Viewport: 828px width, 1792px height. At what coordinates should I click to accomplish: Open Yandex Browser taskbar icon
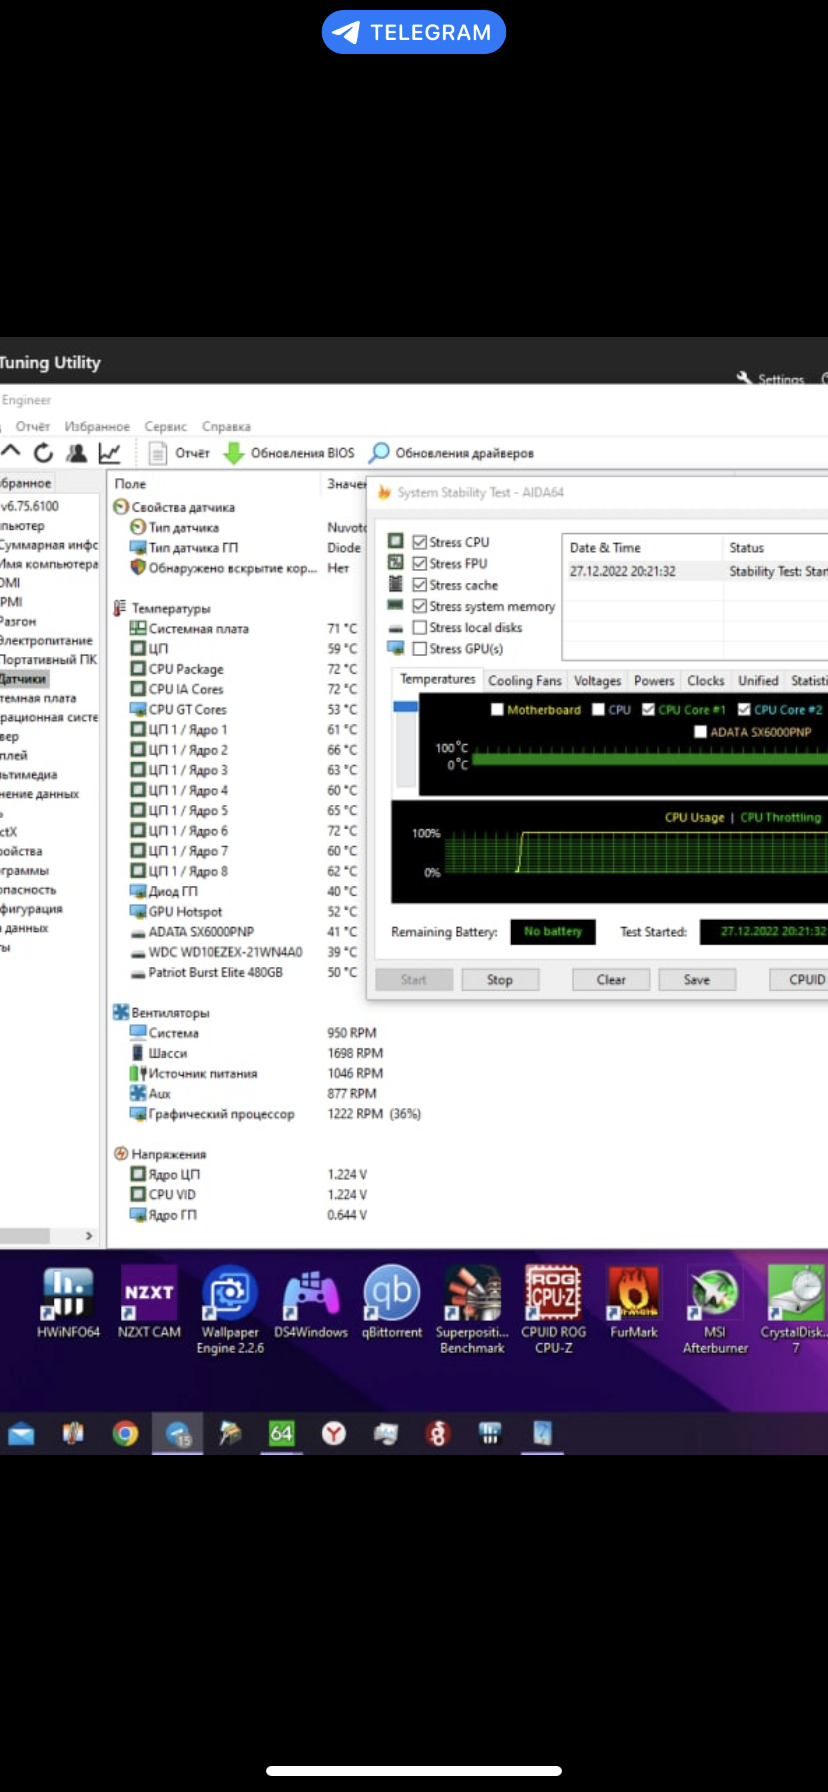[x=334, y=1434]
